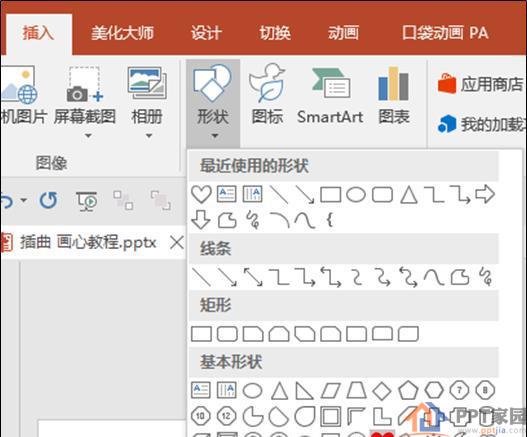Pick the oval in recently used shapes
This screenshot has height=437, width=527.
[x=356, y=195]
